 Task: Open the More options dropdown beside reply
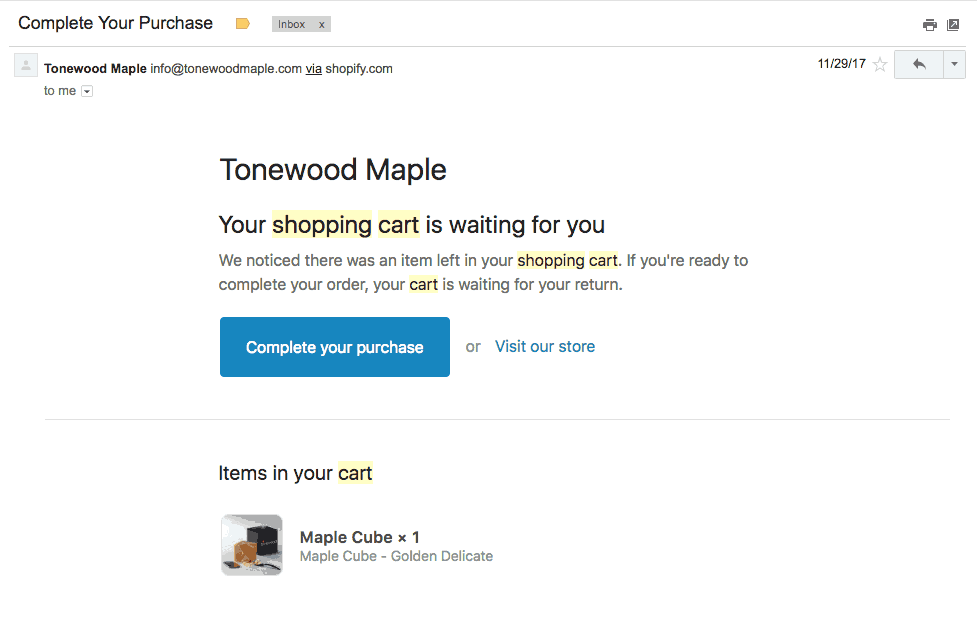[x=954, y=64]
